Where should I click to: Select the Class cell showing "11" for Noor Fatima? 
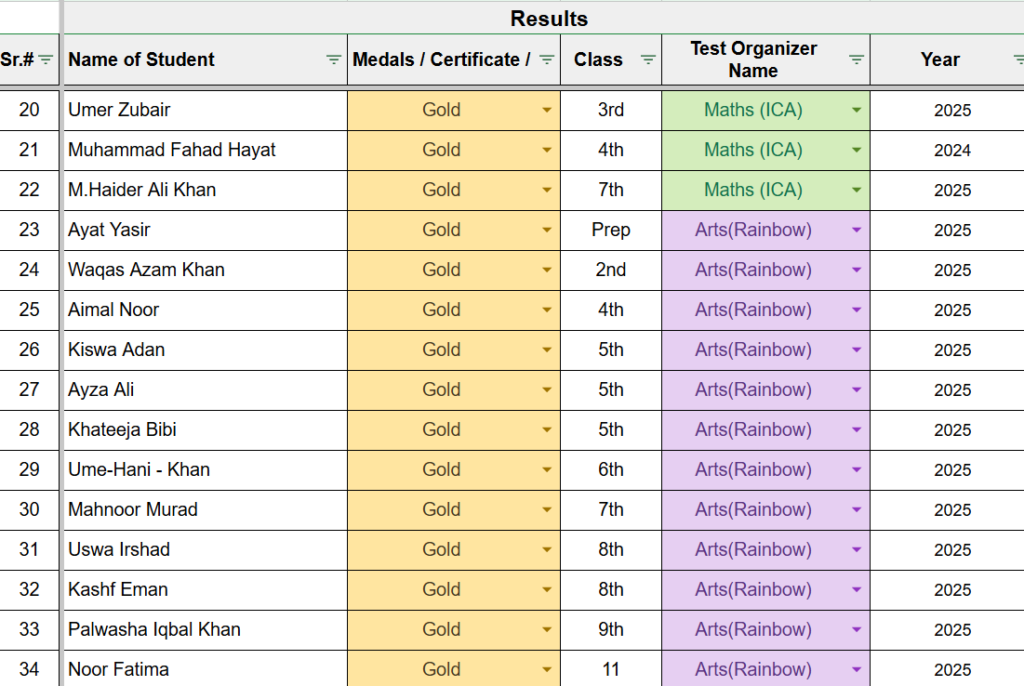pyautogui.click(x=611, y=669)
